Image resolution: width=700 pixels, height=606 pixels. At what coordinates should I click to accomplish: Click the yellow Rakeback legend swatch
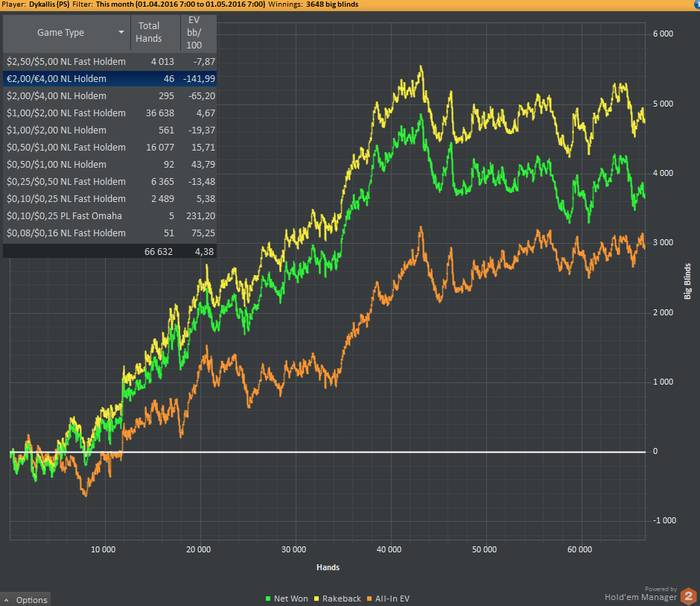point(317,599)
